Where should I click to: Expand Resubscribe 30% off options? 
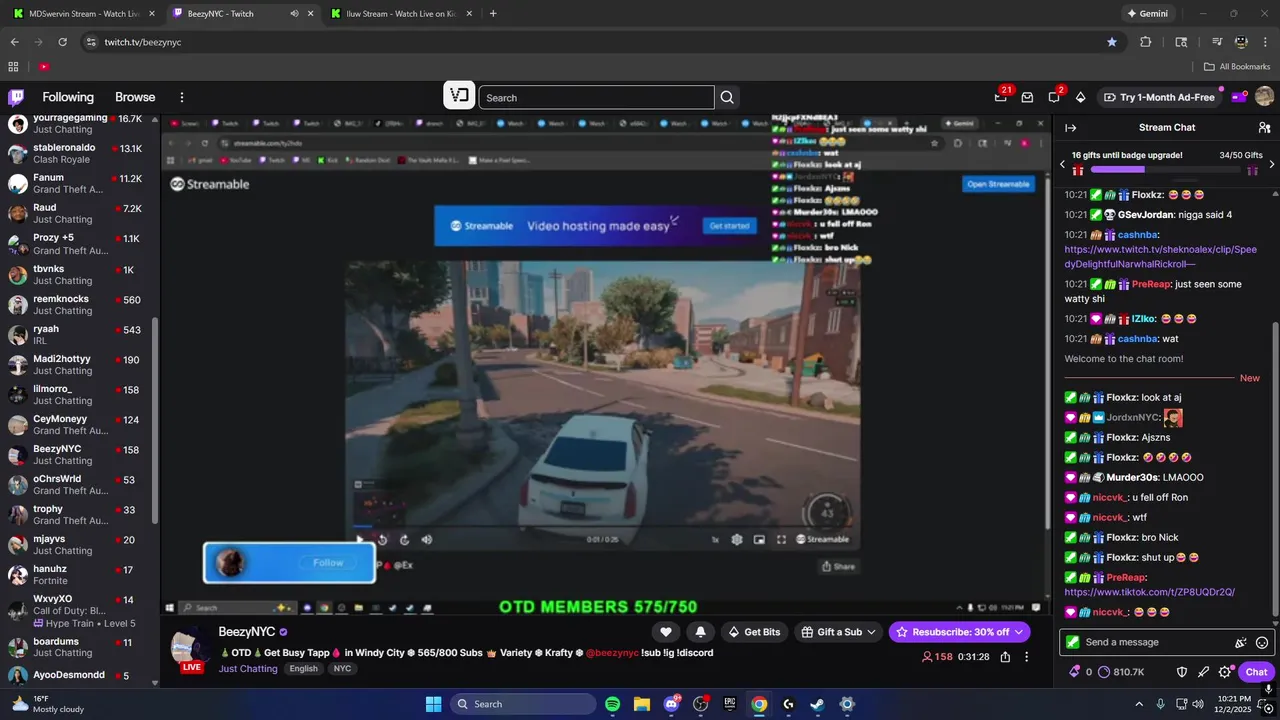pos(1019,632)
